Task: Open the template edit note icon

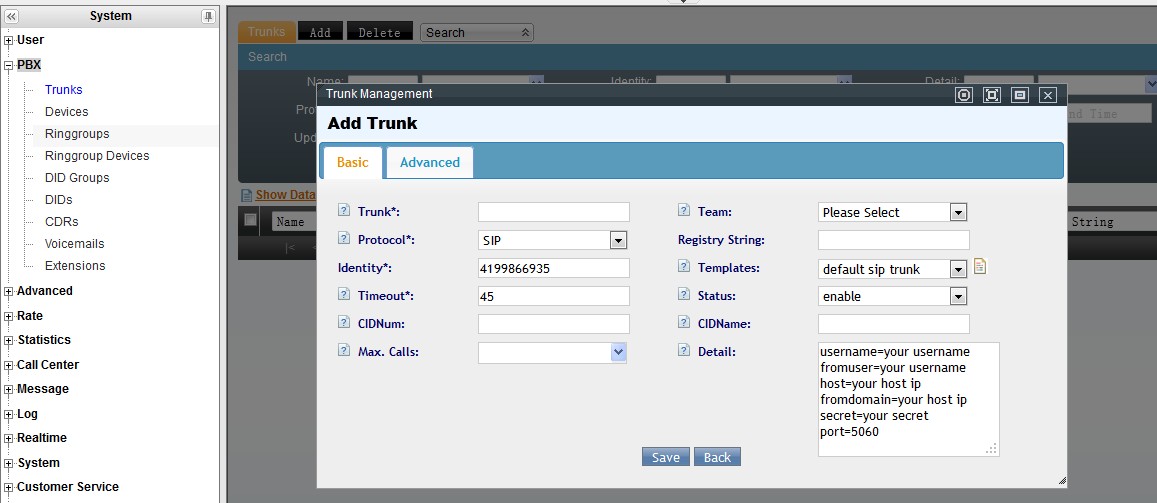Action: [980, 267]
